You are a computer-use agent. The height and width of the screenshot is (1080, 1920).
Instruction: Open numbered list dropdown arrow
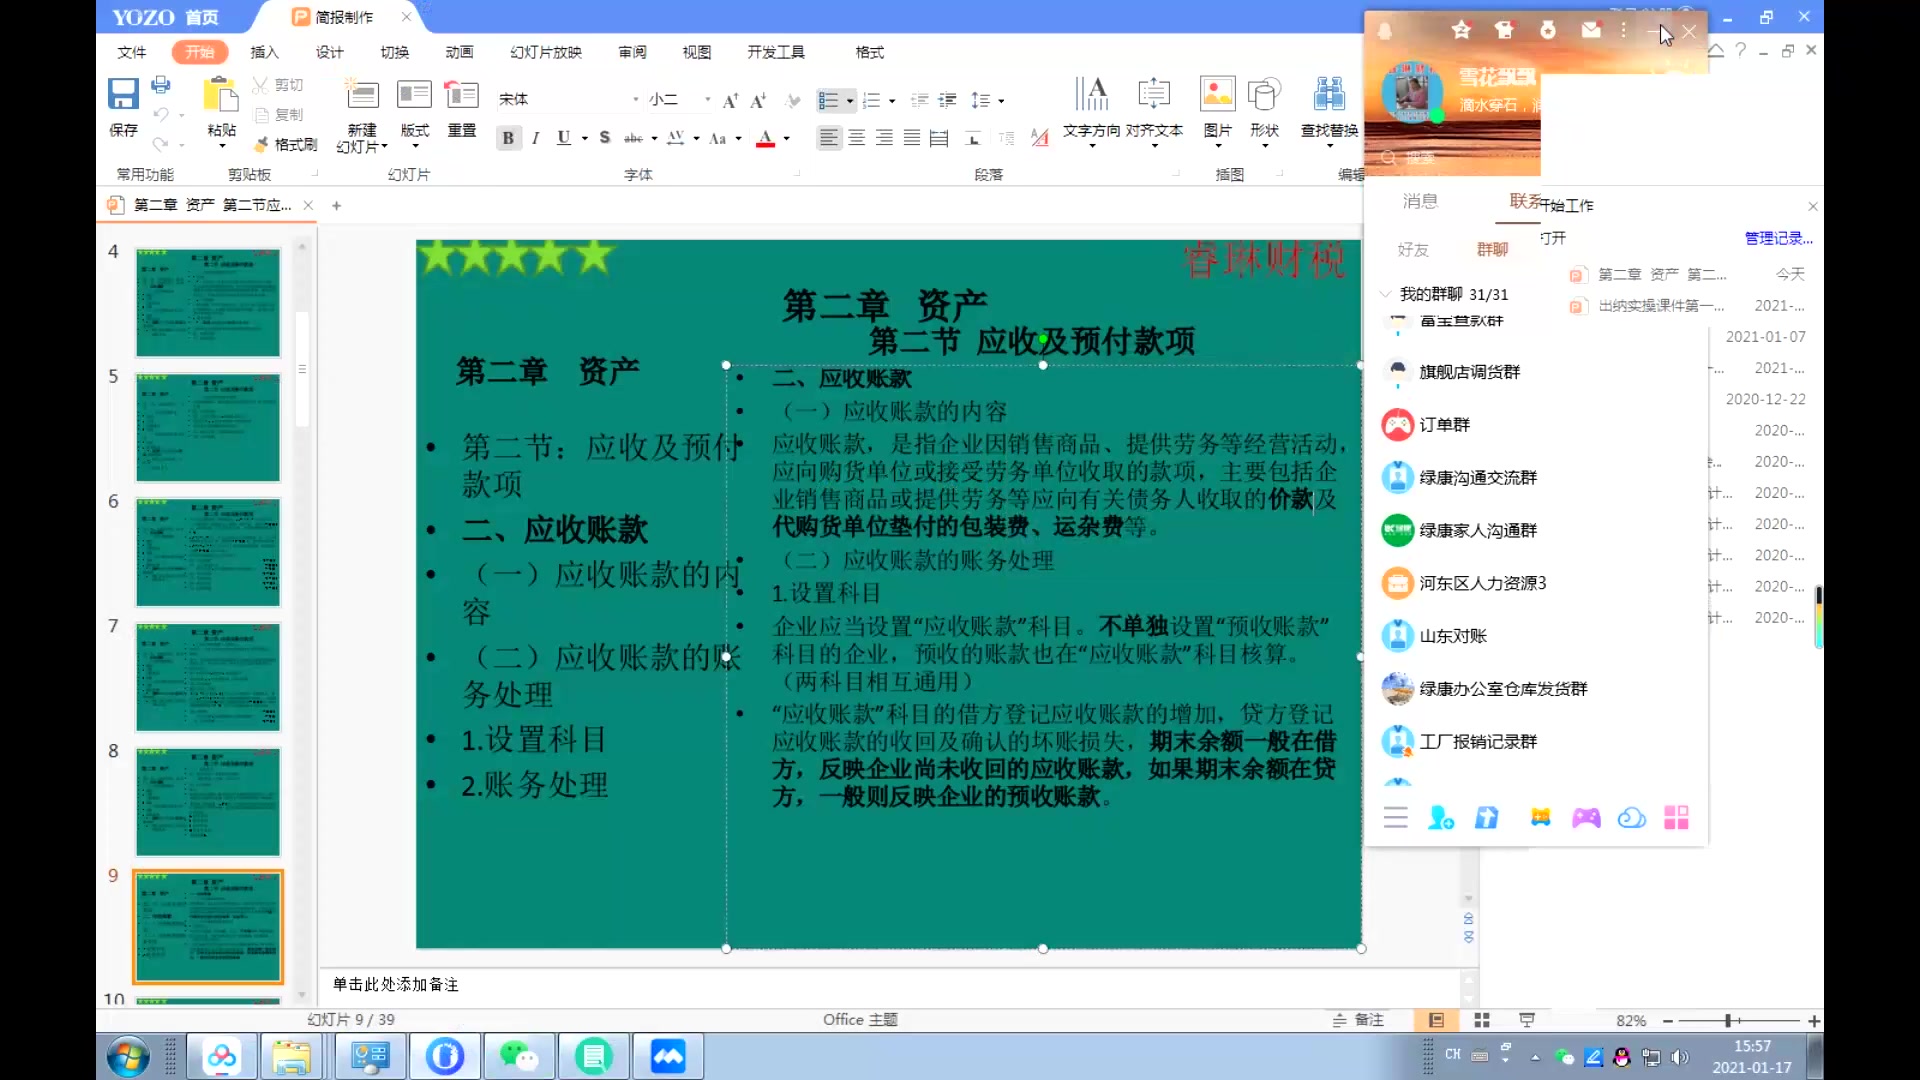tap(892, 101)
